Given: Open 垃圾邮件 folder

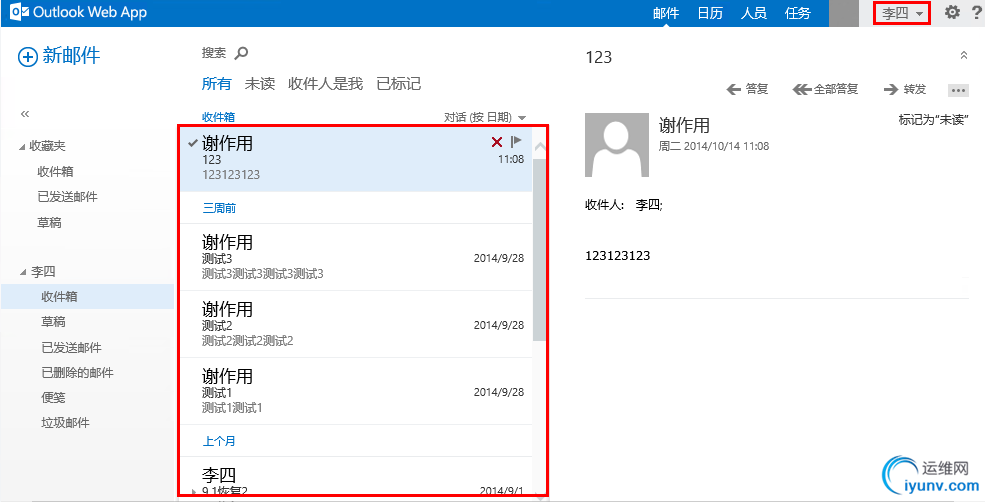Looking at the screenshot, I should tap(65, 423).
